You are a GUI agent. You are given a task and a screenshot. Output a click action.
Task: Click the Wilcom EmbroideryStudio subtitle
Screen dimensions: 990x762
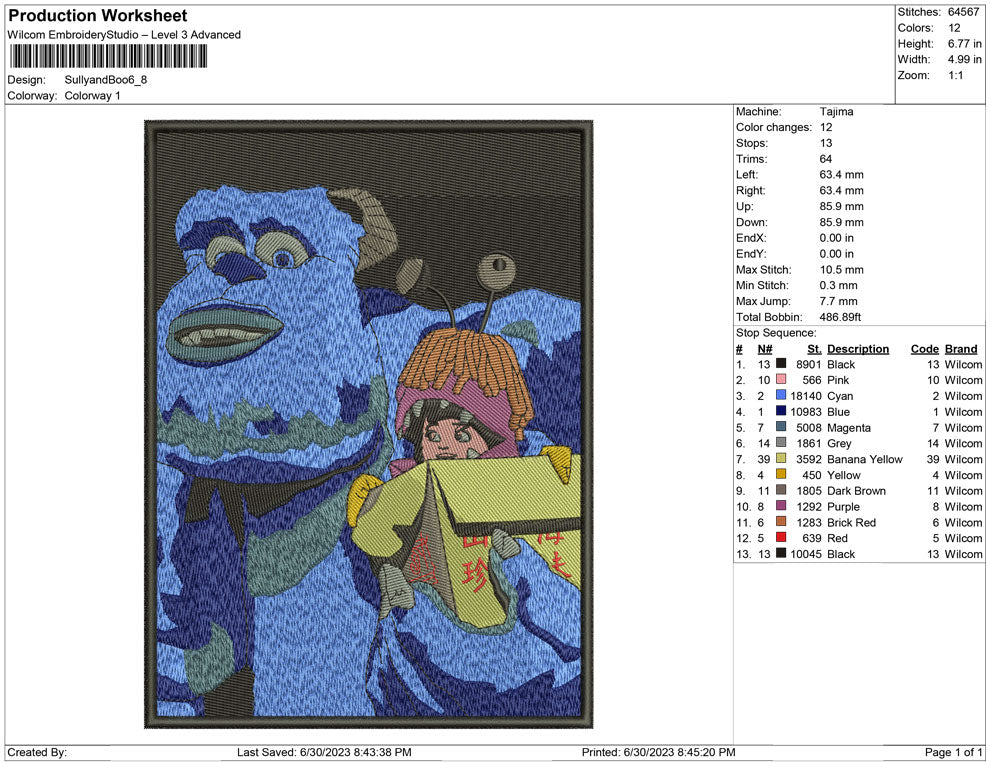pyautogui.click(x=124, y=35)
